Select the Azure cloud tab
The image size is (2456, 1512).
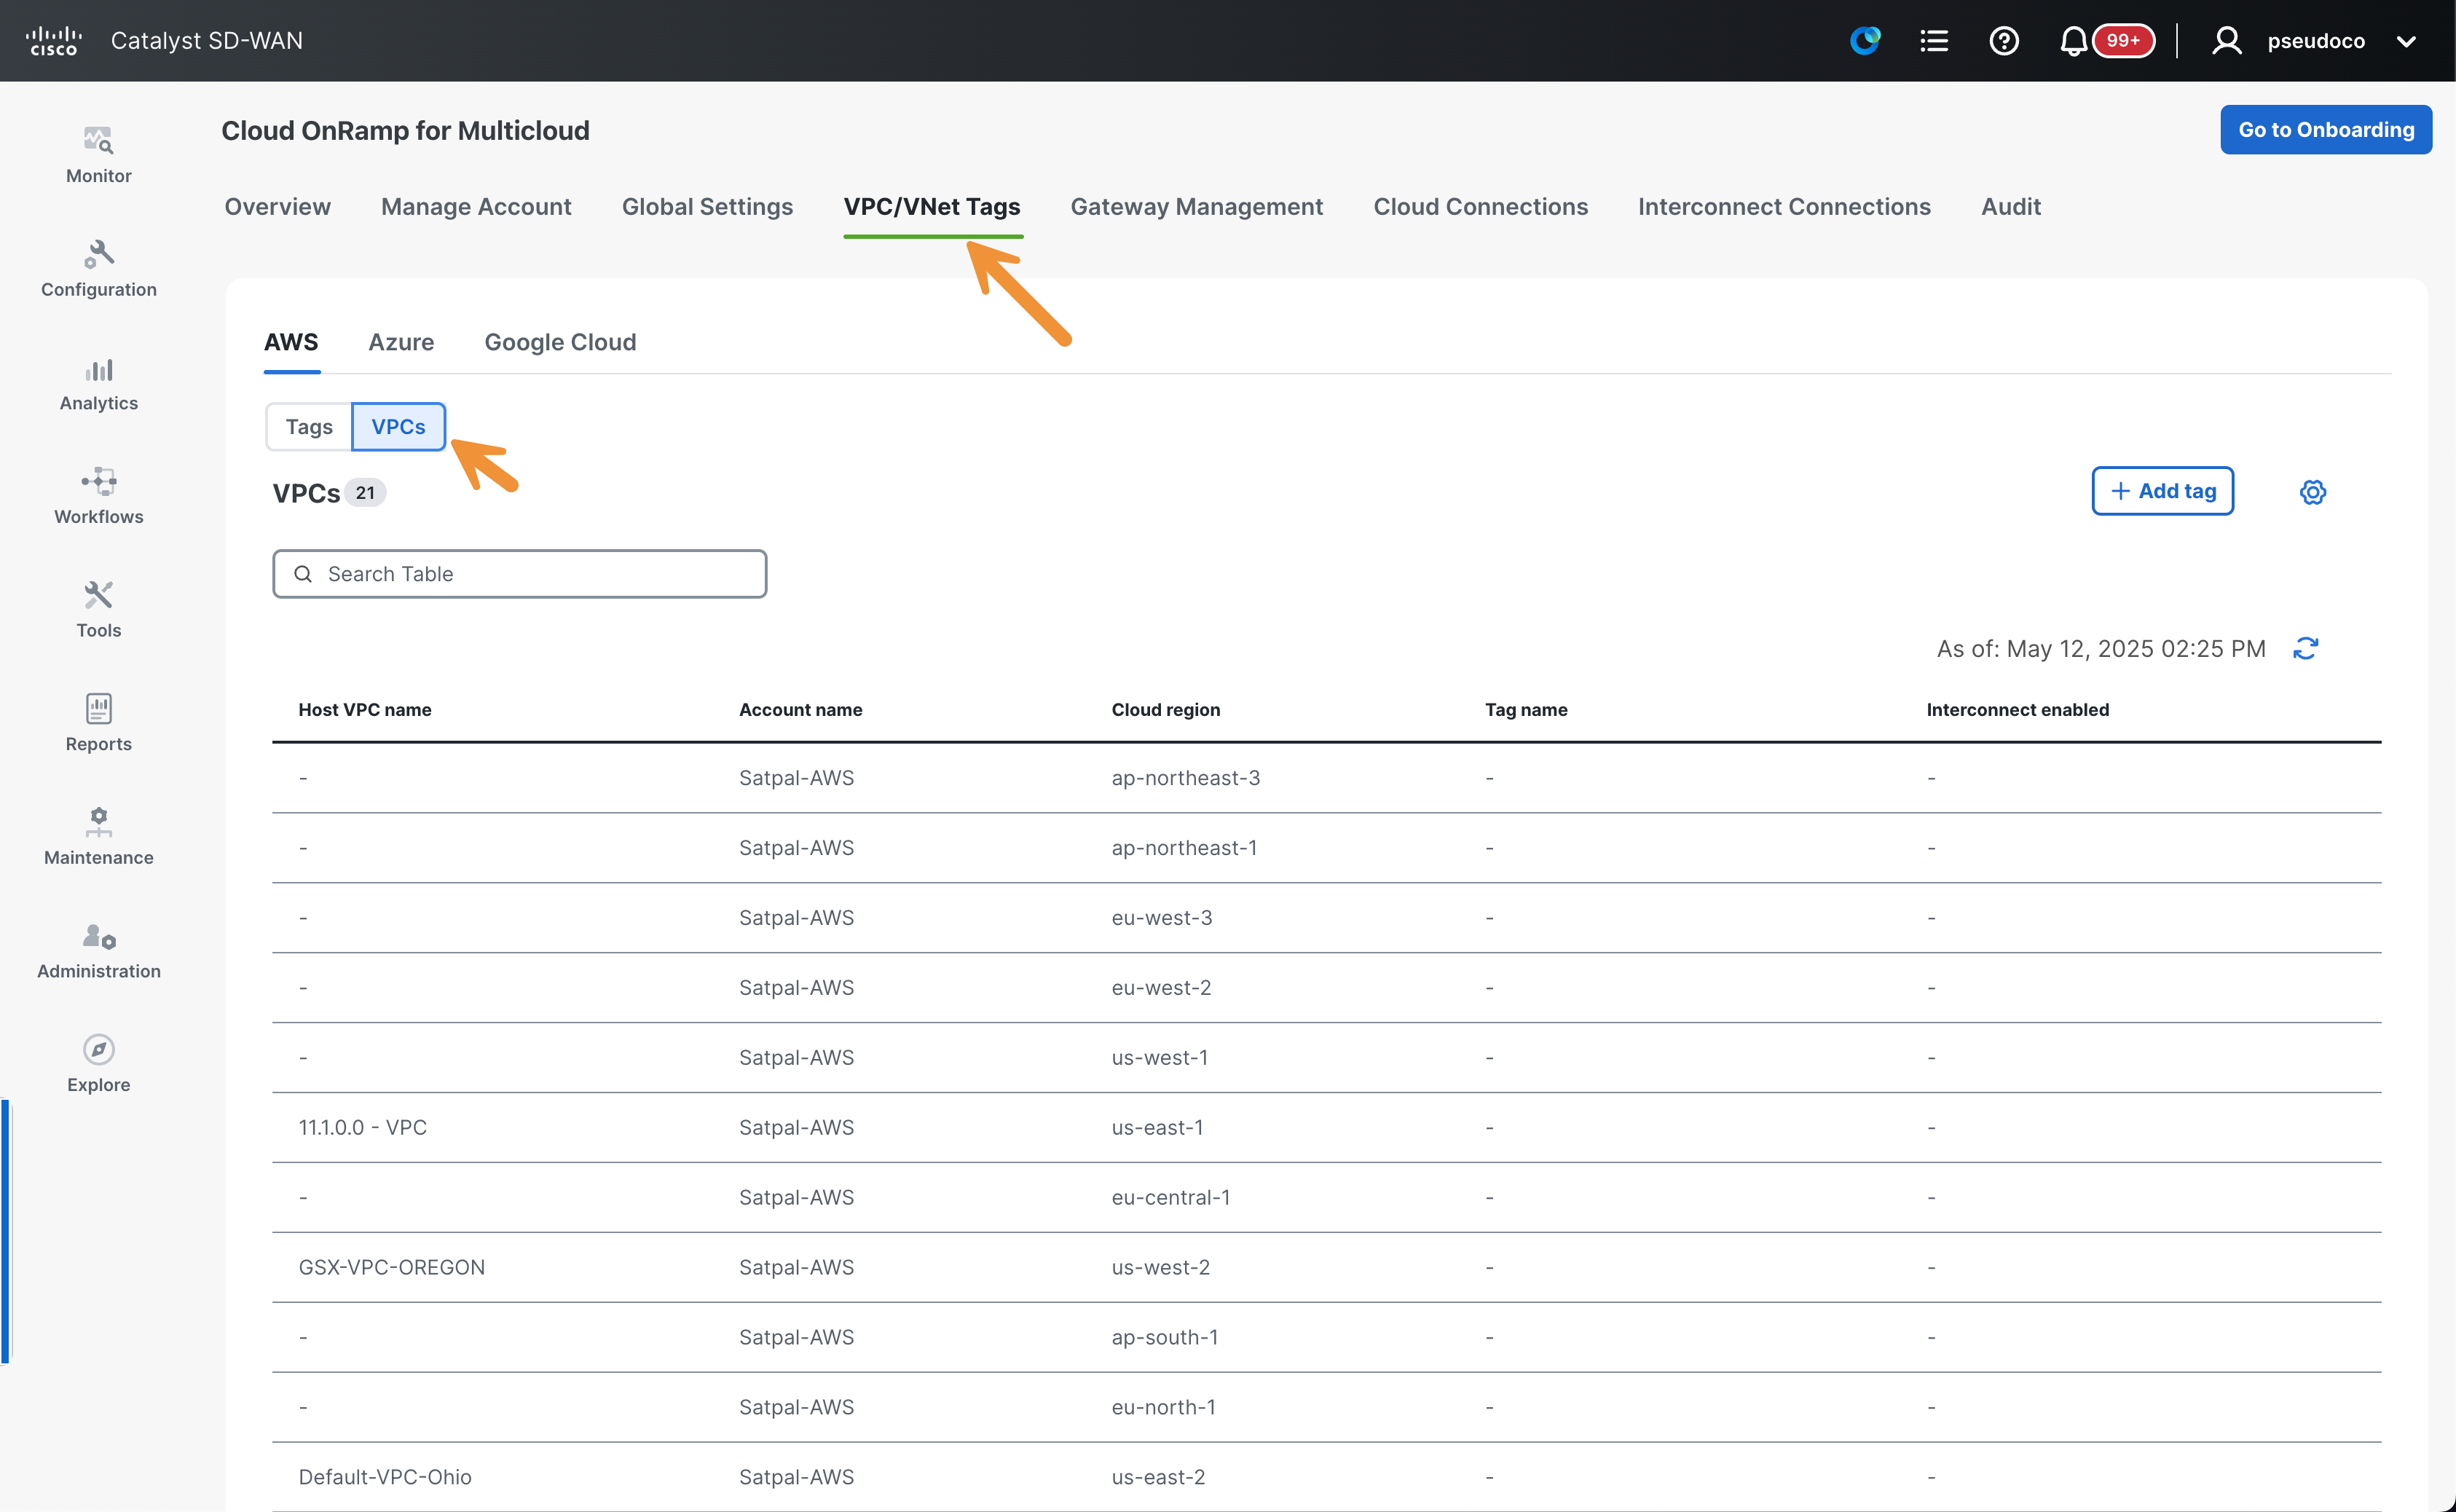401,342
